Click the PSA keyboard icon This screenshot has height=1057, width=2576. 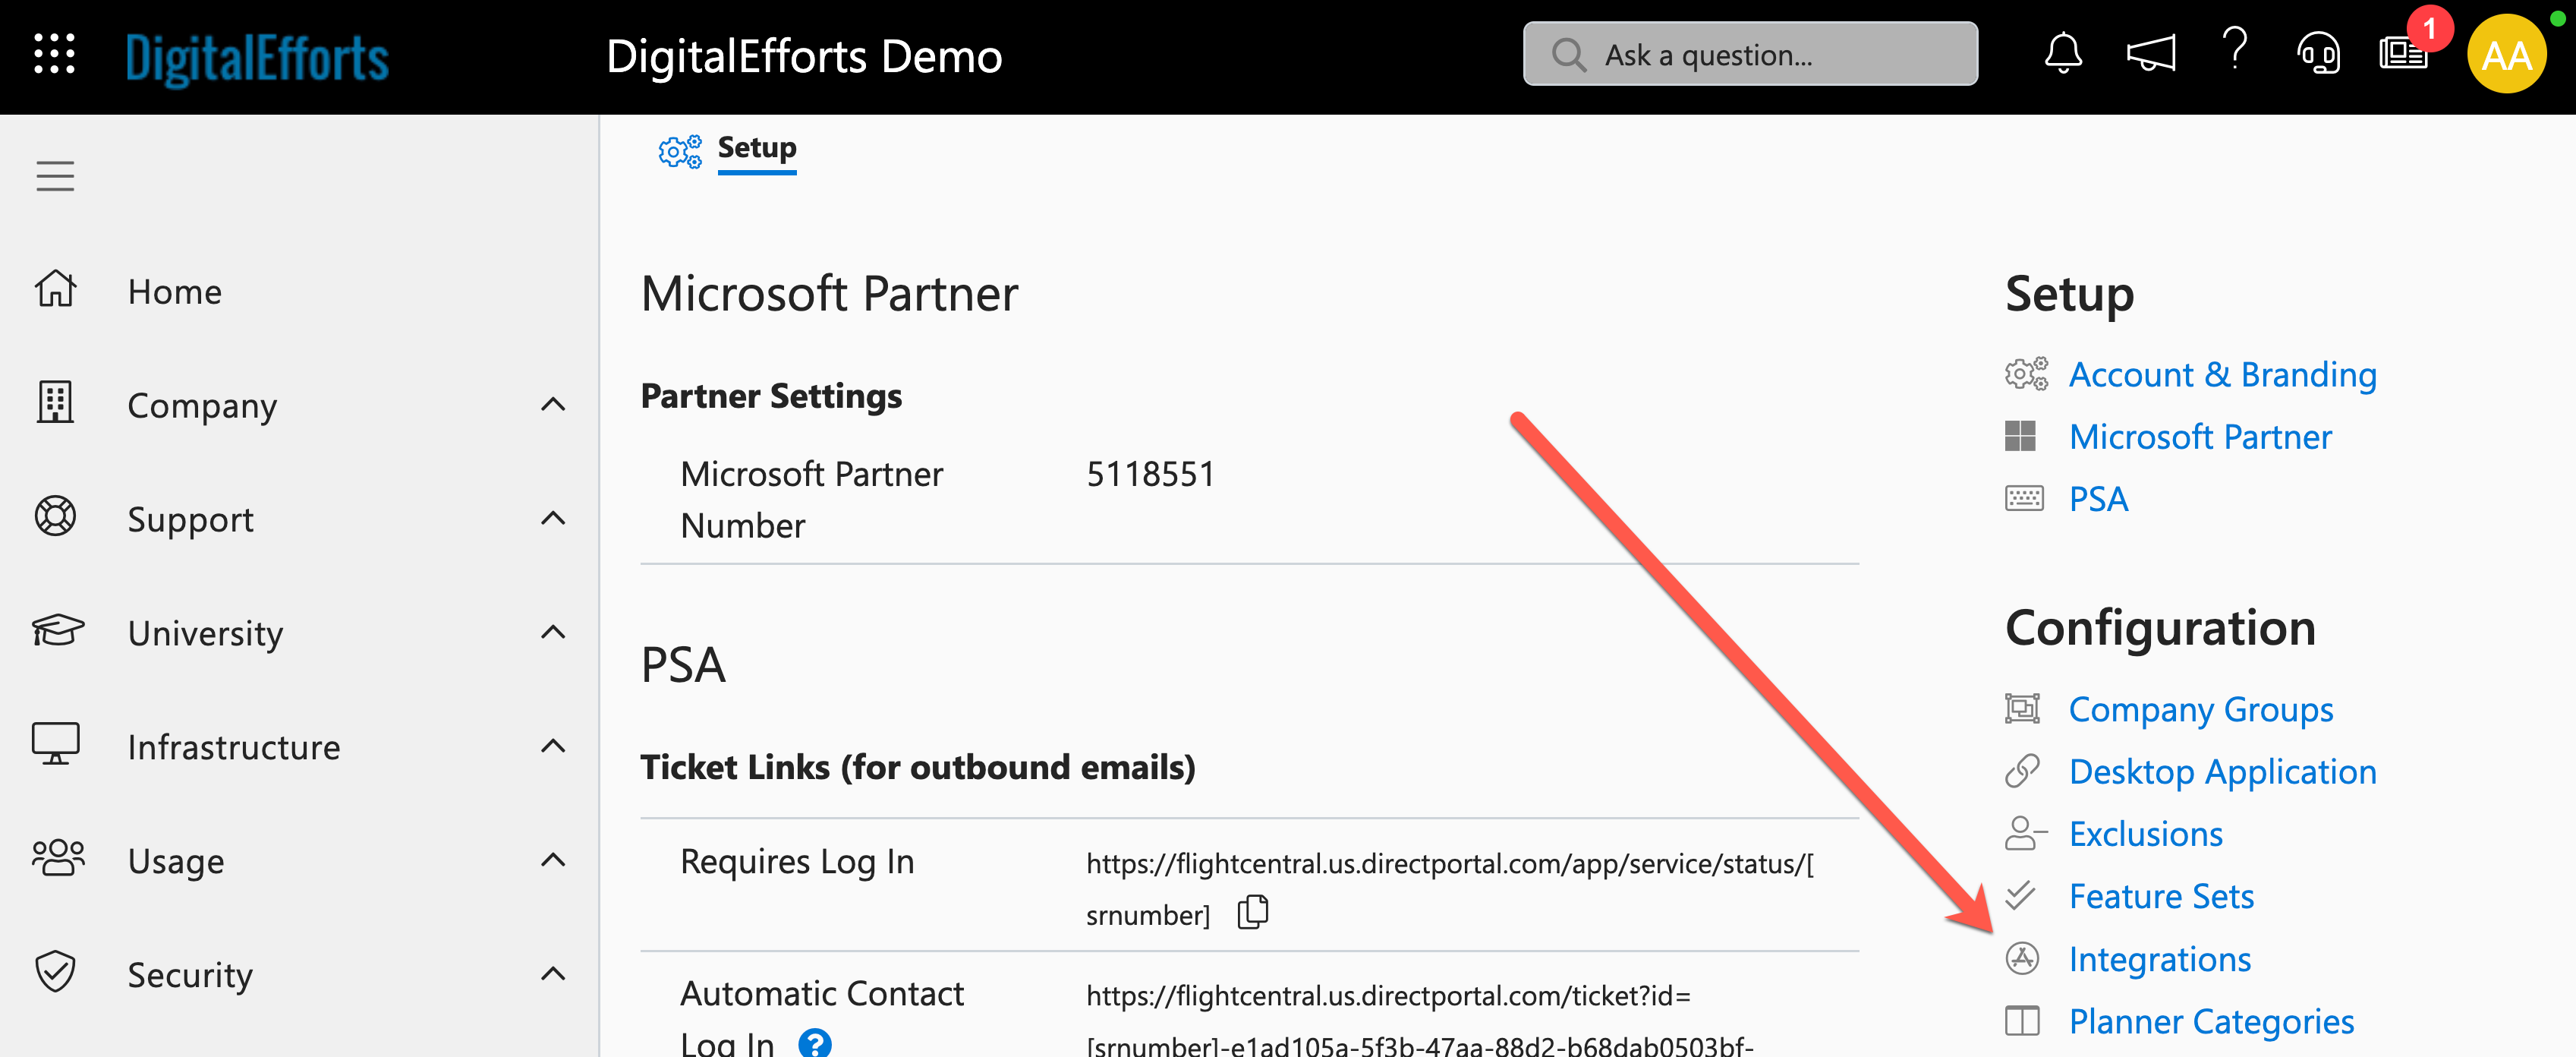[2024, 498]
